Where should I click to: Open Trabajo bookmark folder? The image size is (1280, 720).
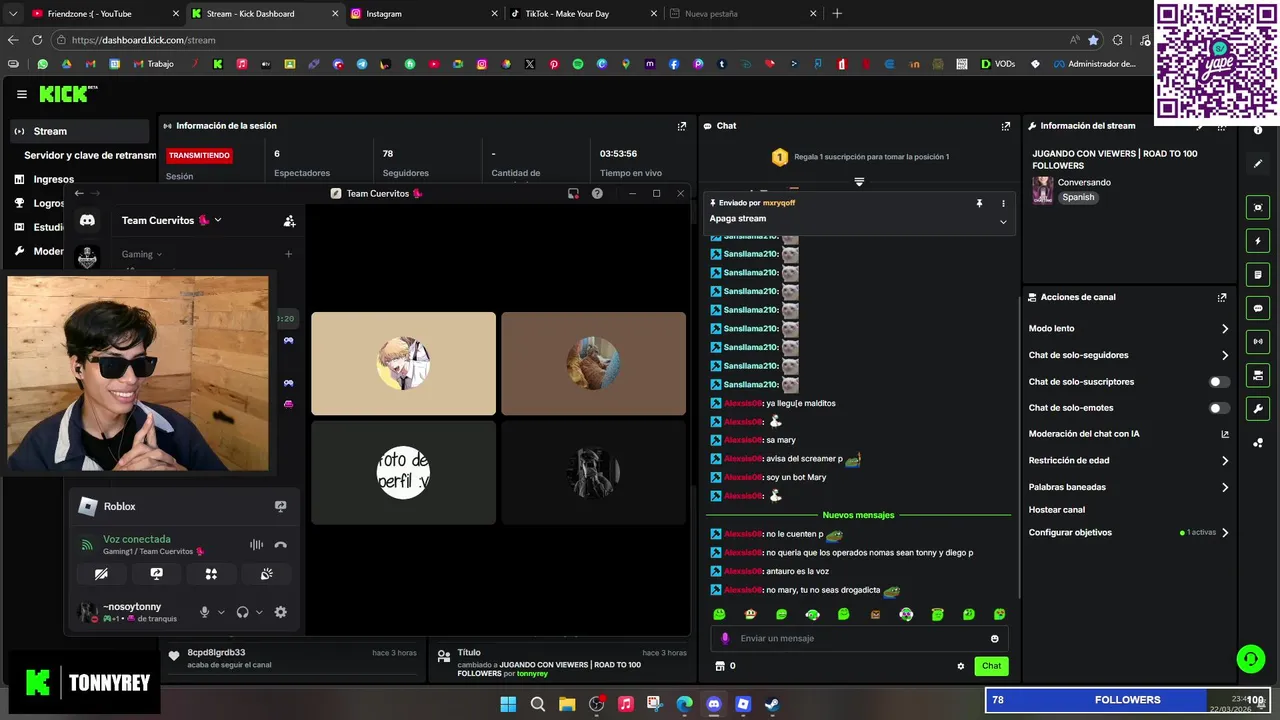152,64
